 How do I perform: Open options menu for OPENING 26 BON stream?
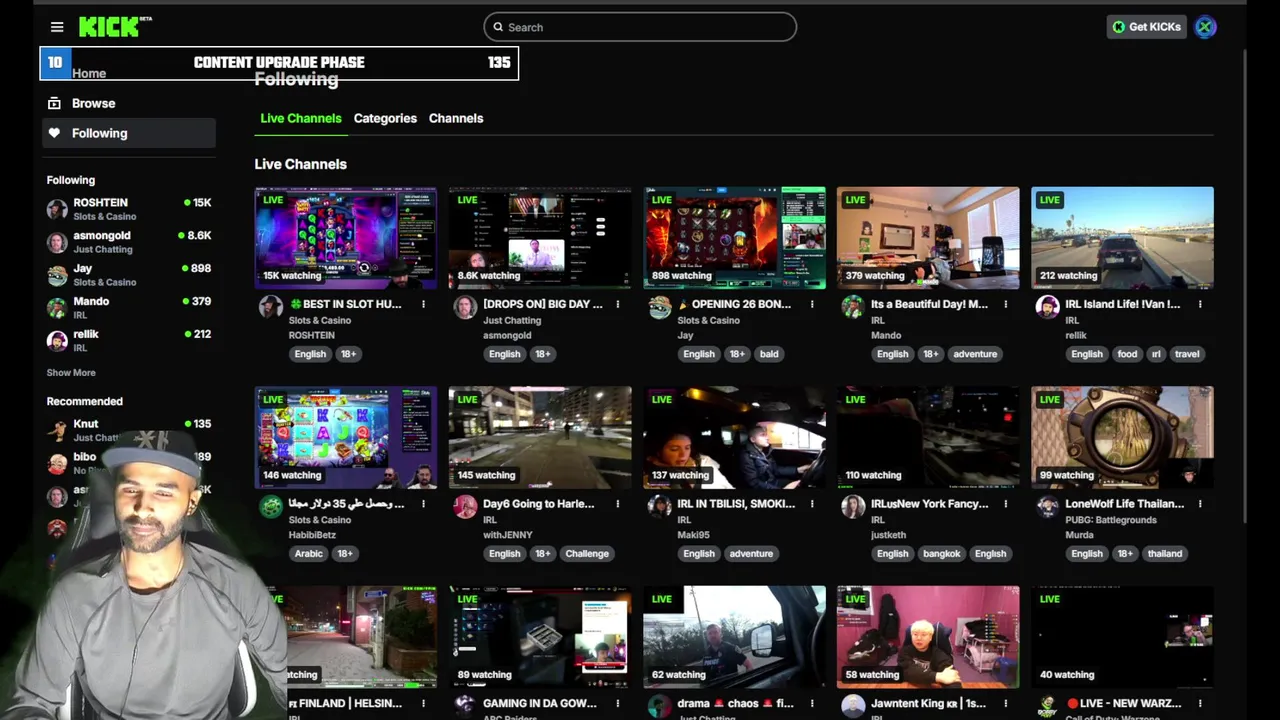click(812, 304)
